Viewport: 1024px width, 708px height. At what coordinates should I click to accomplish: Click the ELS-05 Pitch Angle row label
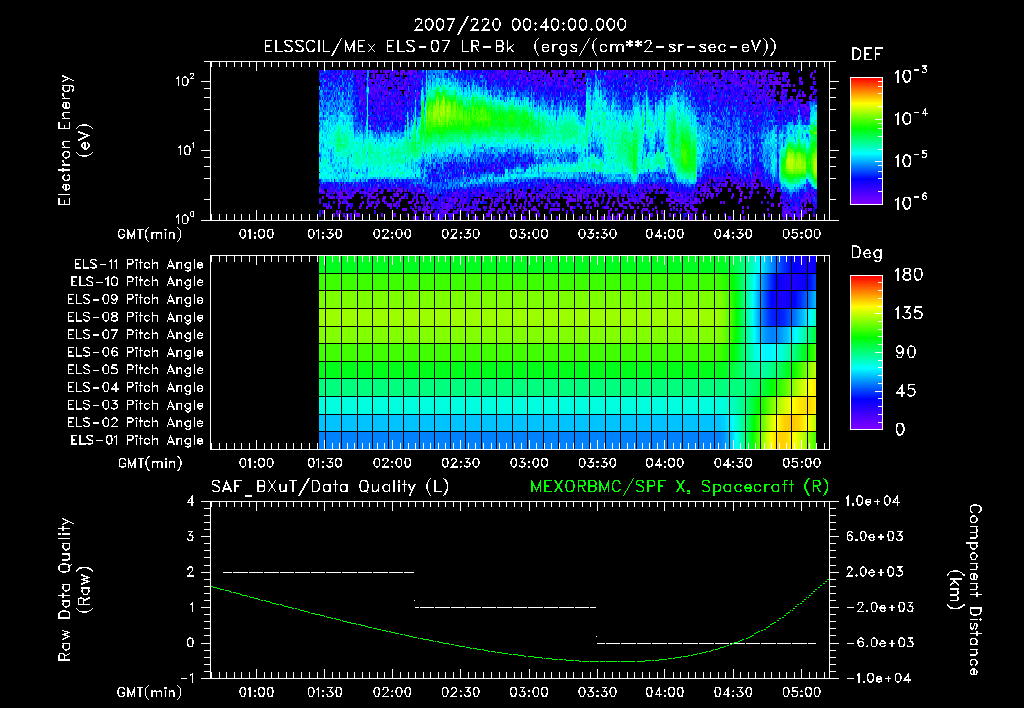(x=135, y=370)
